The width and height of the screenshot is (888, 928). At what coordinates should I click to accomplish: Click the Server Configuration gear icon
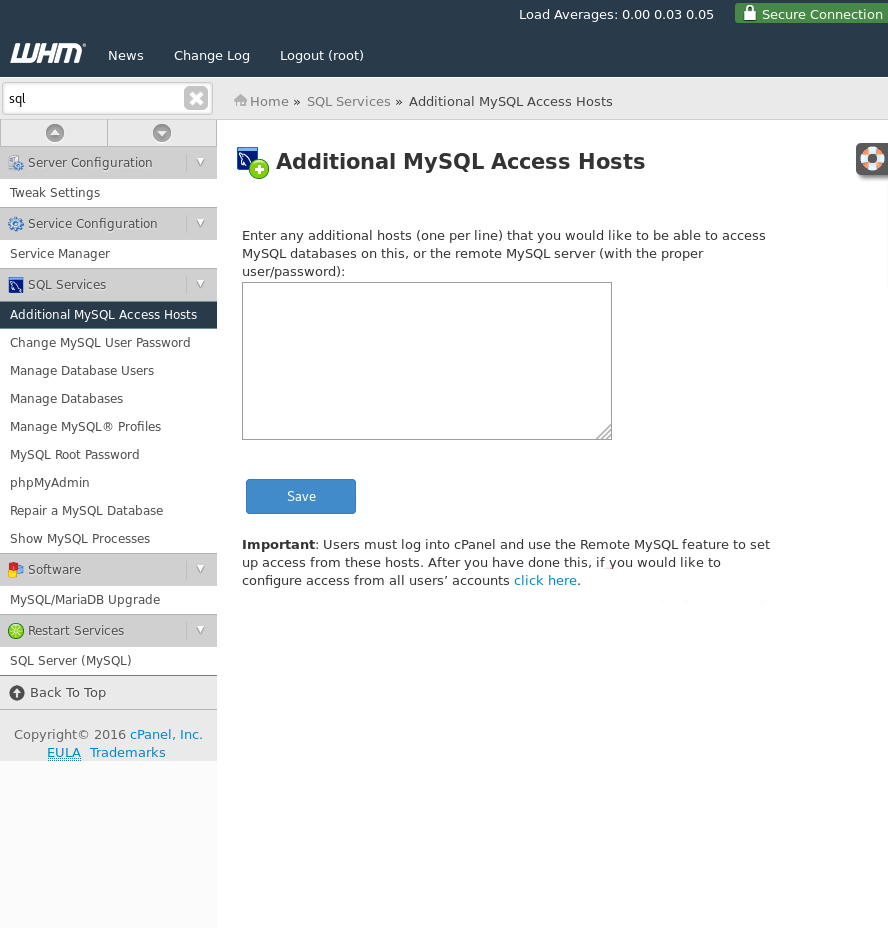(16, 163)
